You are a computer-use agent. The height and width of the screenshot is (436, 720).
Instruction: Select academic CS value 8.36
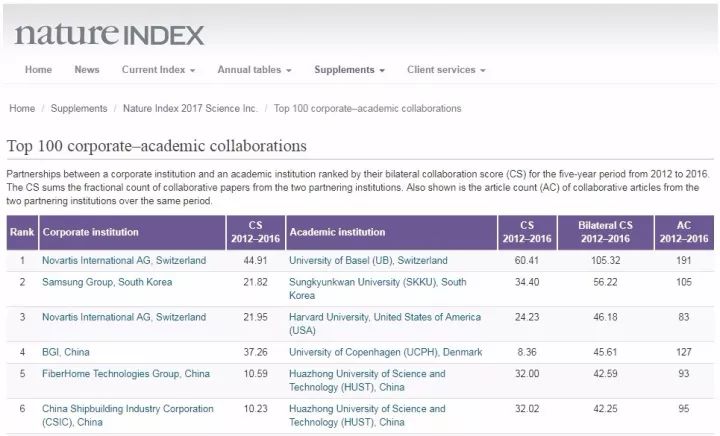pos(527,352)
